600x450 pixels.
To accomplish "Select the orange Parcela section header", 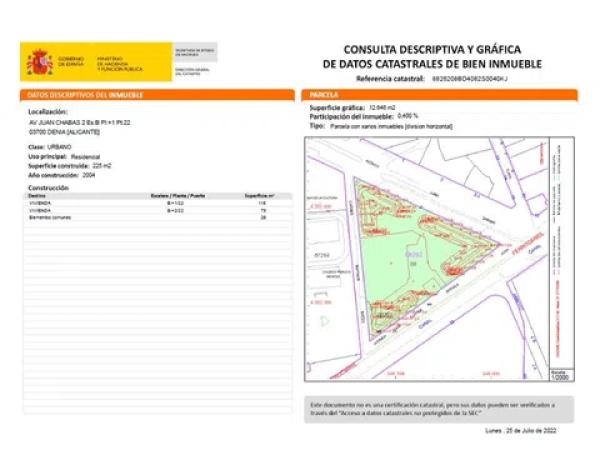I will [324, 94].
